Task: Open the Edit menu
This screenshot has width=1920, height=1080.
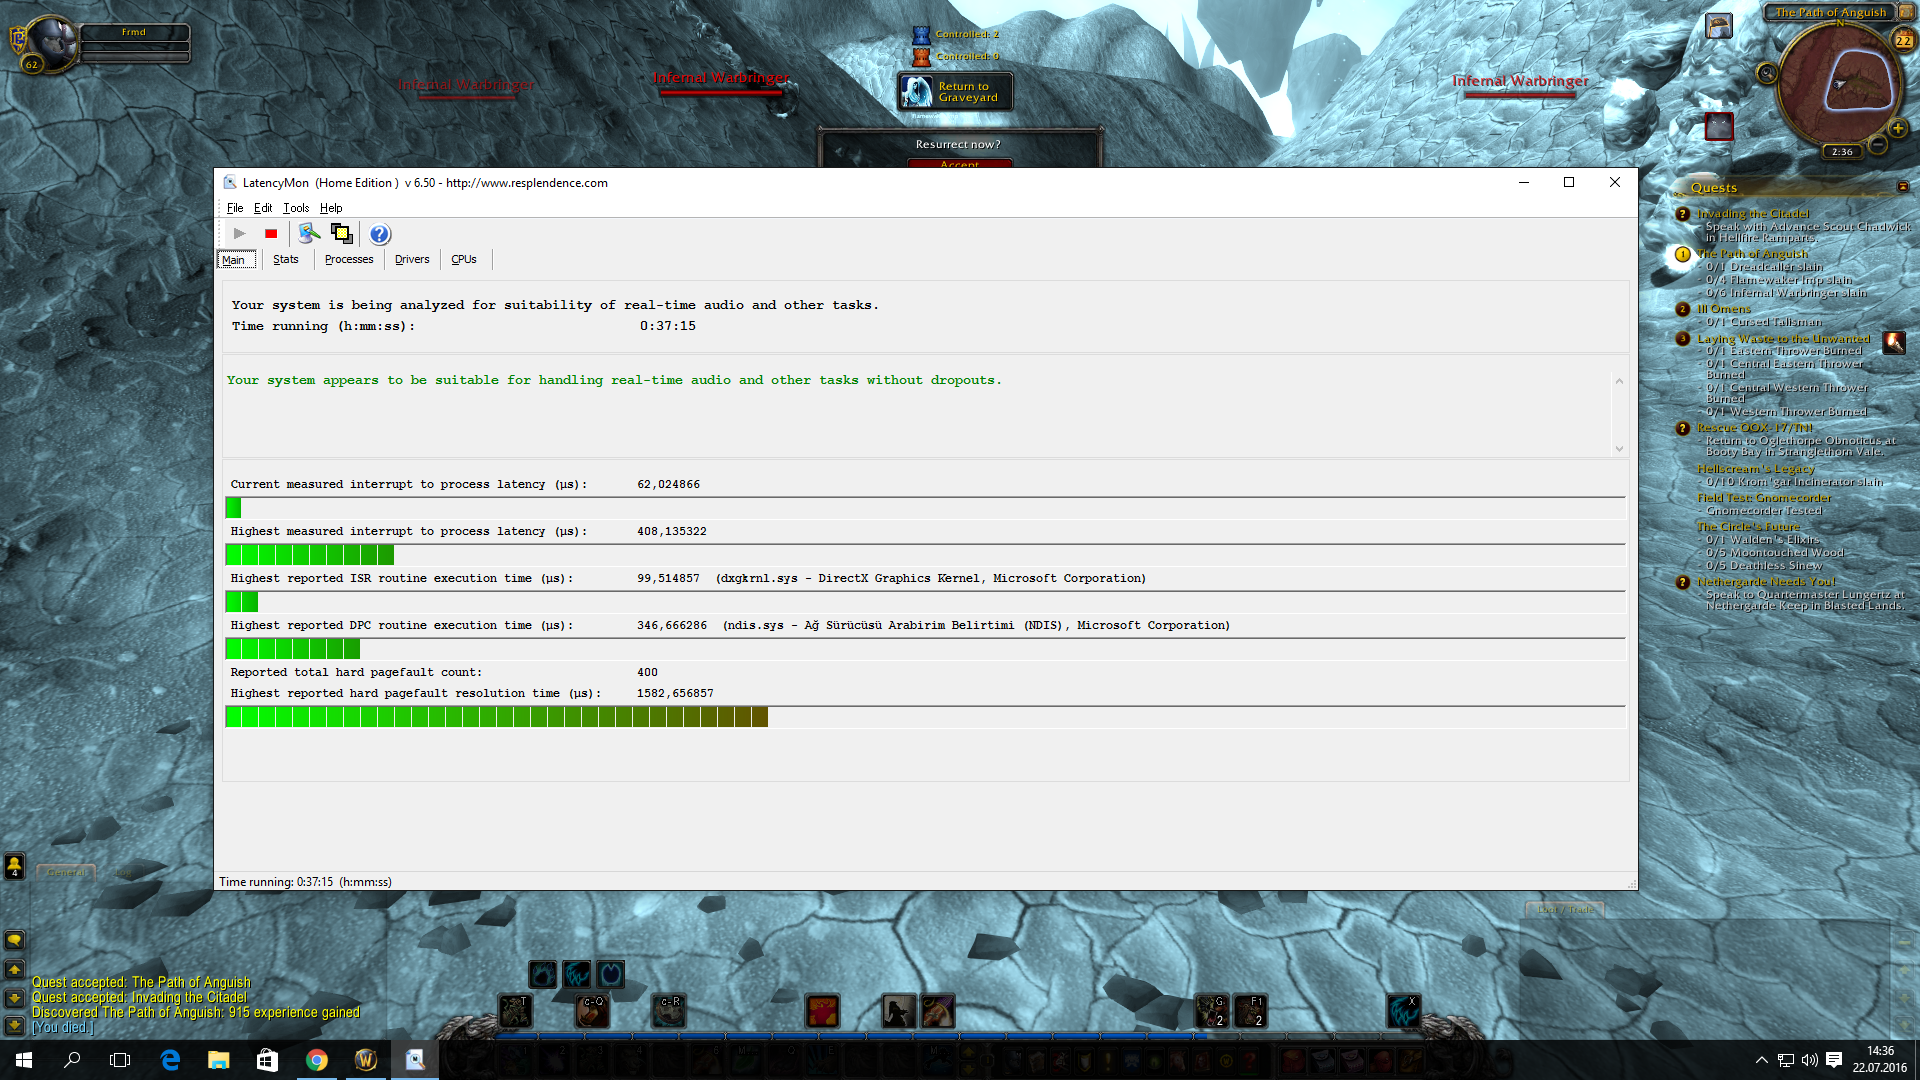Action: coord(263,208)
